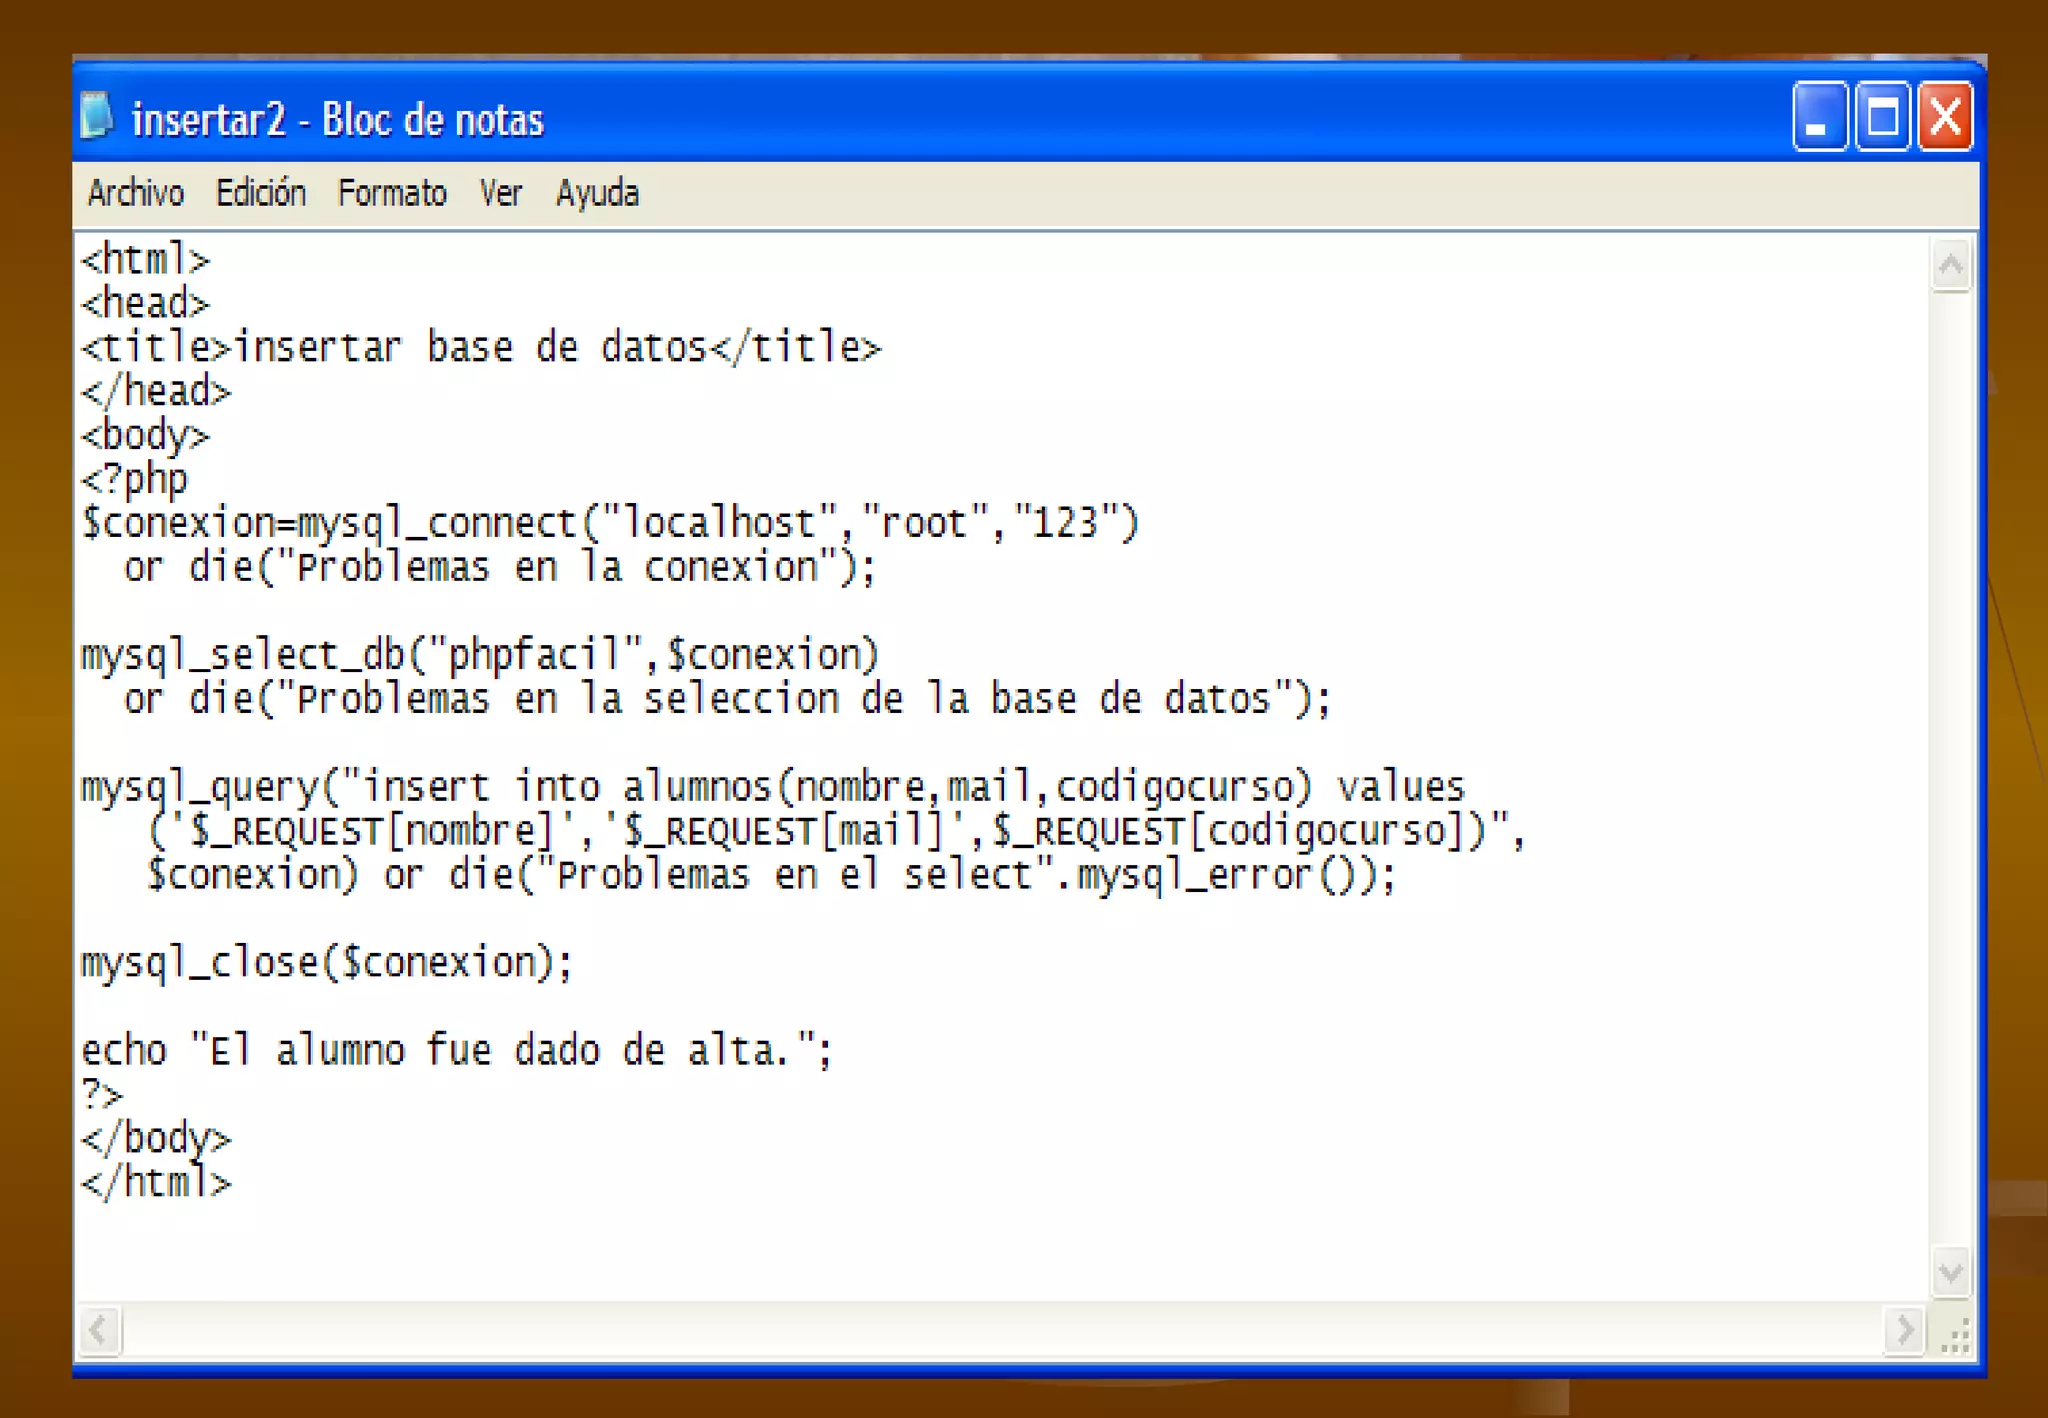Open the Archivo menu
The image size is (2048, 1418).
tap(135, 192)
